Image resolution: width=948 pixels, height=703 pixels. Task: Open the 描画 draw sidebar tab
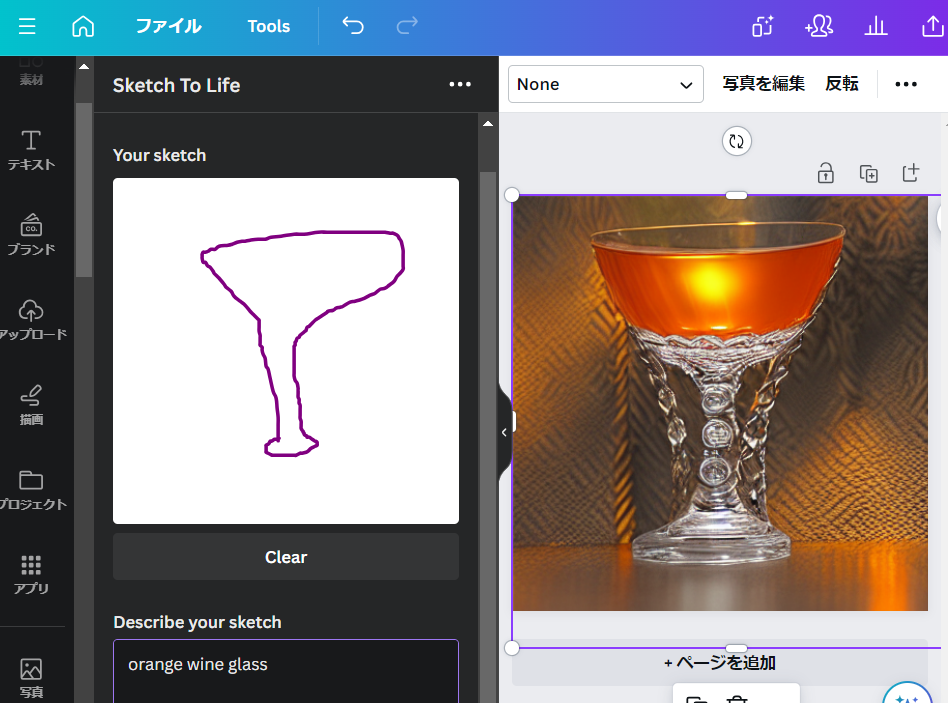31,405
